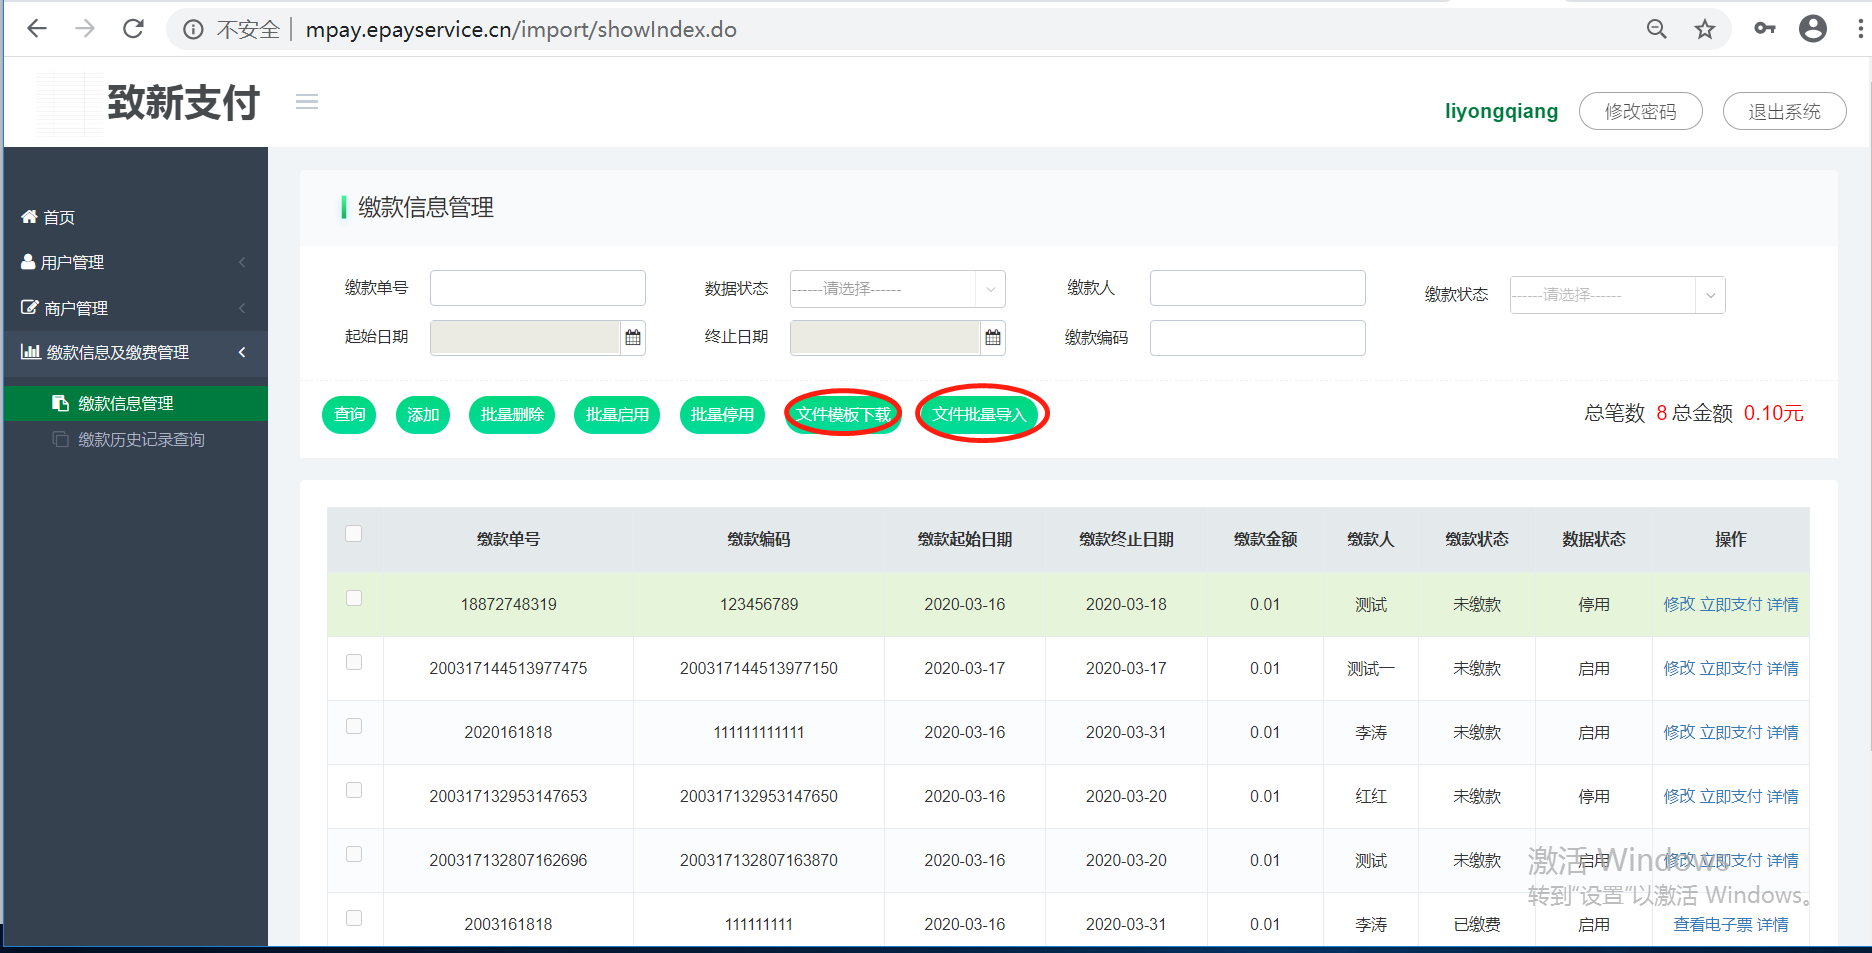The height and width of the screenshot is (953, 1872).
Task: Click the 缴款单号 column header
Action: pos(508,539)
